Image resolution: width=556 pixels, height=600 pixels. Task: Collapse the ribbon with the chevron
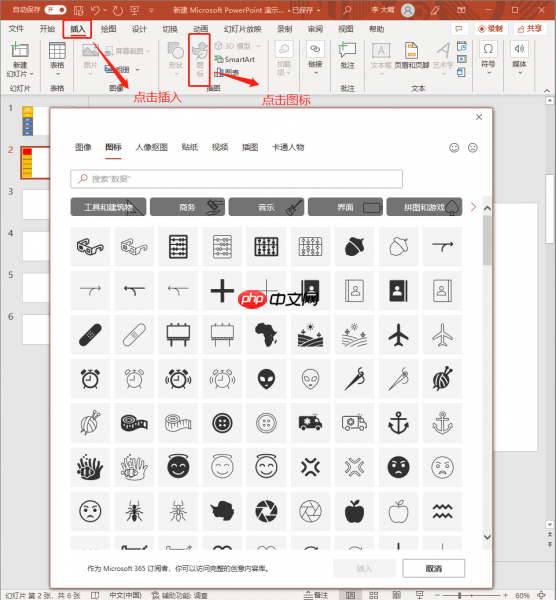tap(547, 90)
